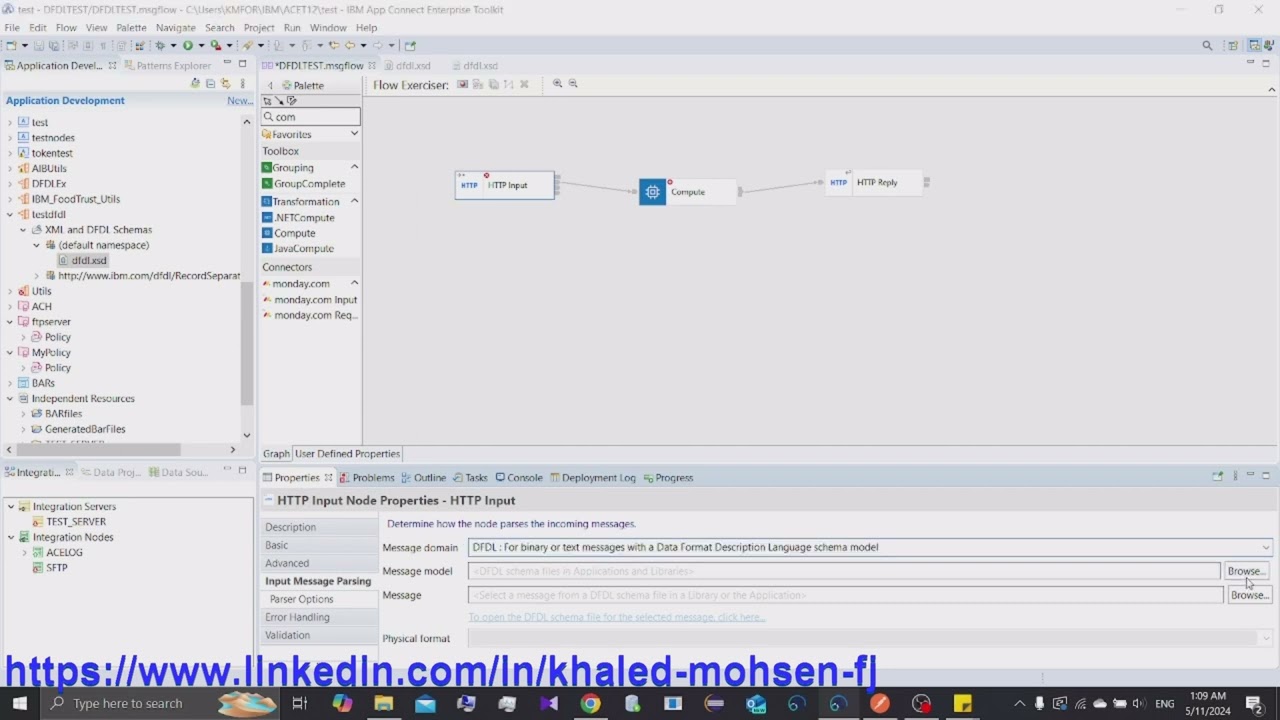
Task: Click the New wizard toolbar icon
Action: click(x=10, y=45)
